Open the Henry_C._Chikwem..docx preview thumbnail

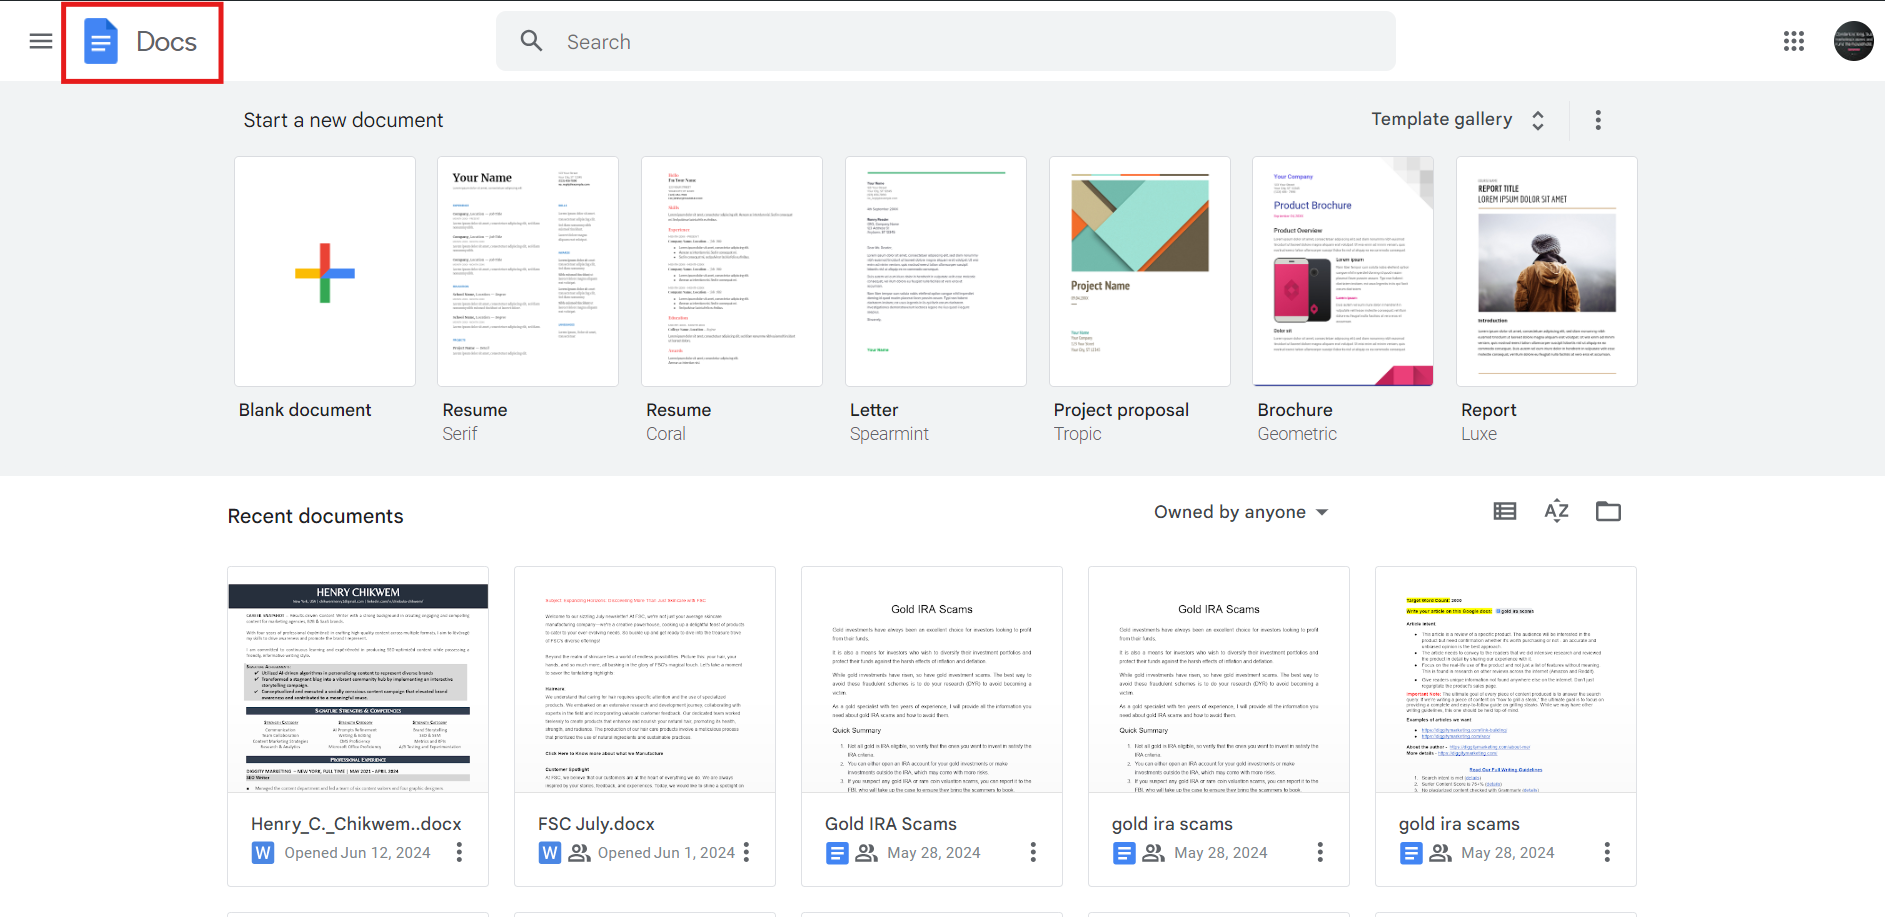coord(358,680)
